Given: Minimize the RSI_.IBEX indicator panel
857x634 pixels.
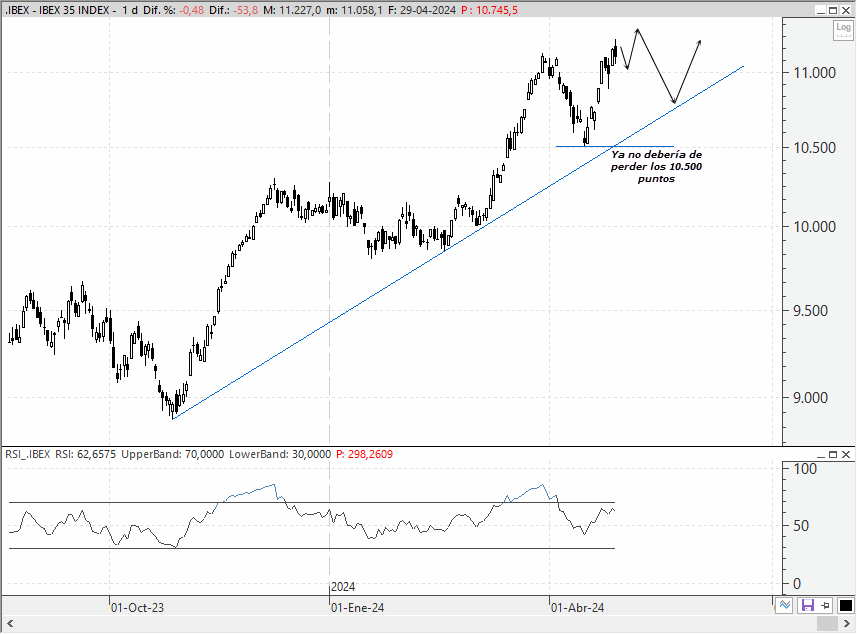Looking at the screenshot, I should [820, 455].
